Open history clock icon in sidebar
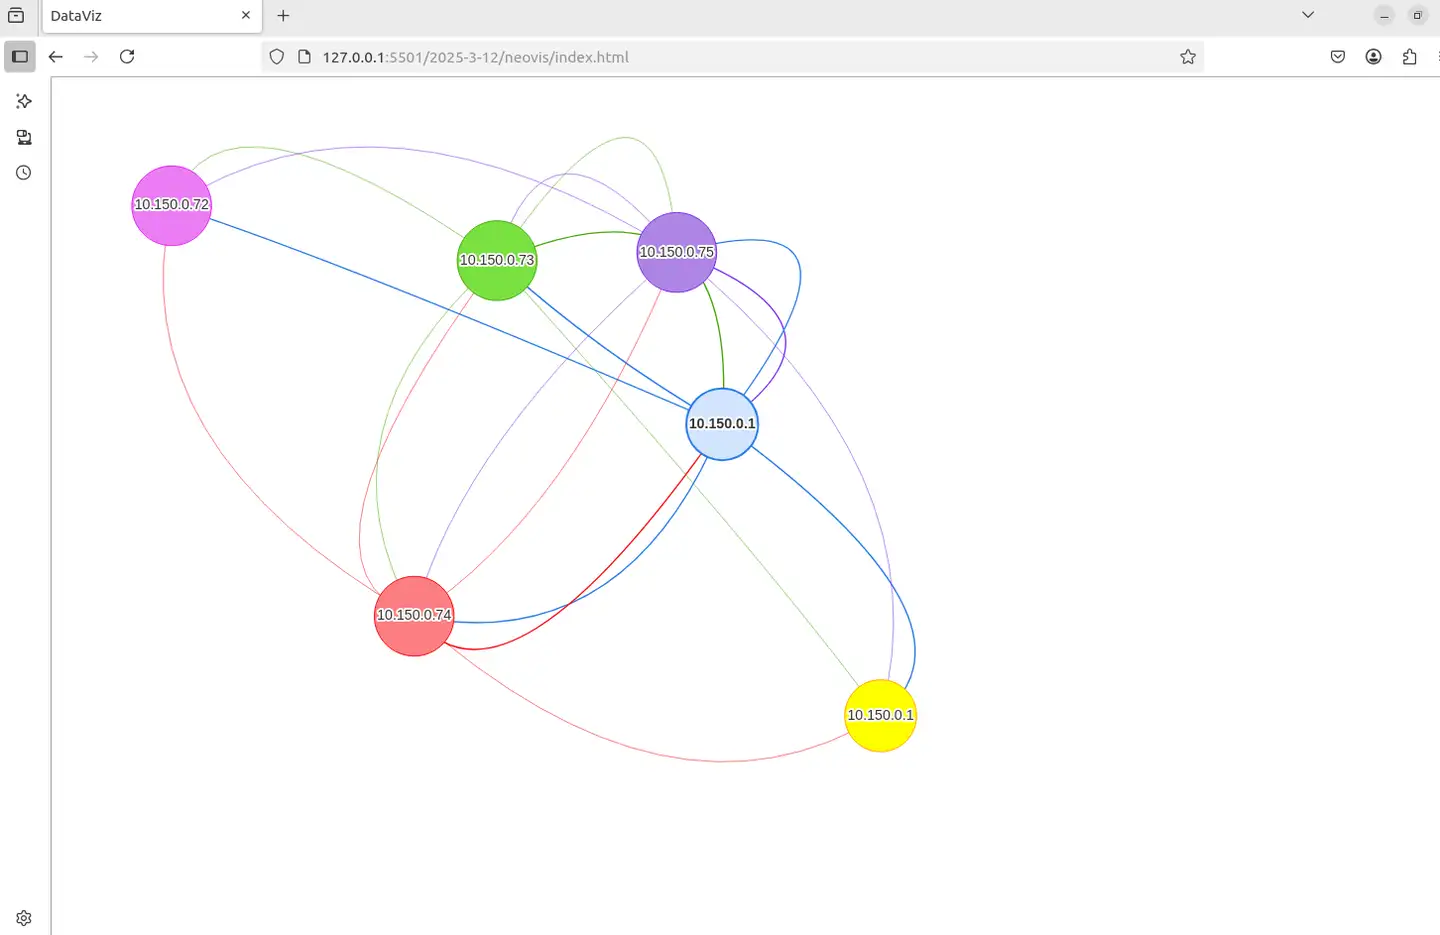The height and width of the screenshot is (935, 1440). point(24,173)
